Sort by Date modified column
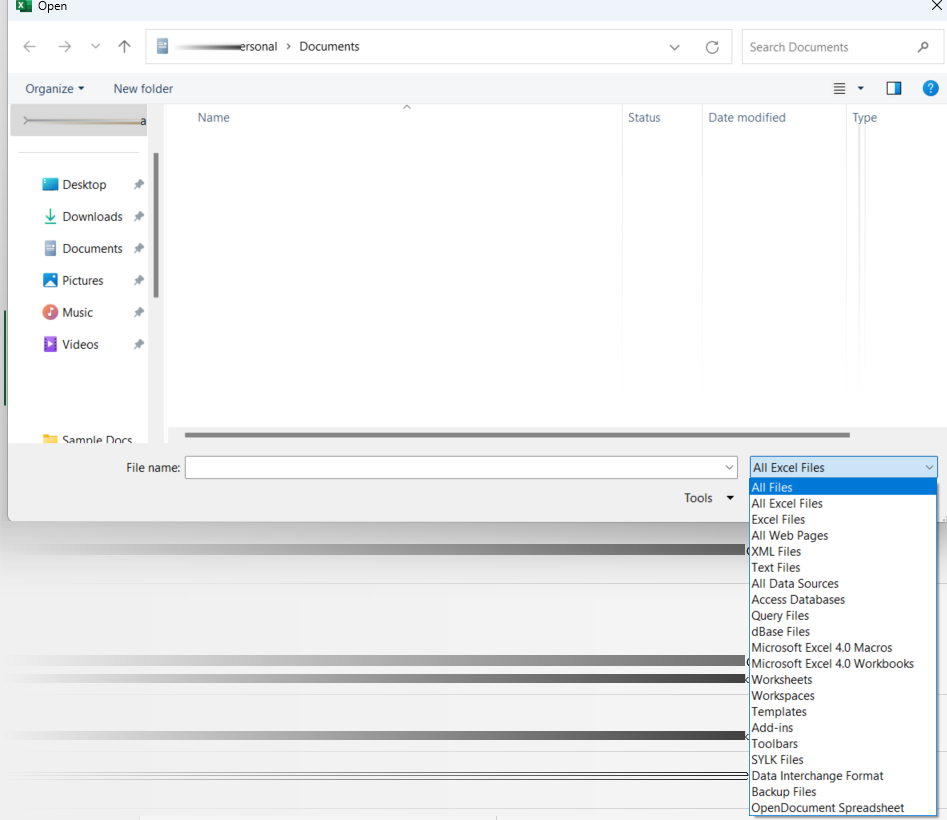 tap(746, 118)
